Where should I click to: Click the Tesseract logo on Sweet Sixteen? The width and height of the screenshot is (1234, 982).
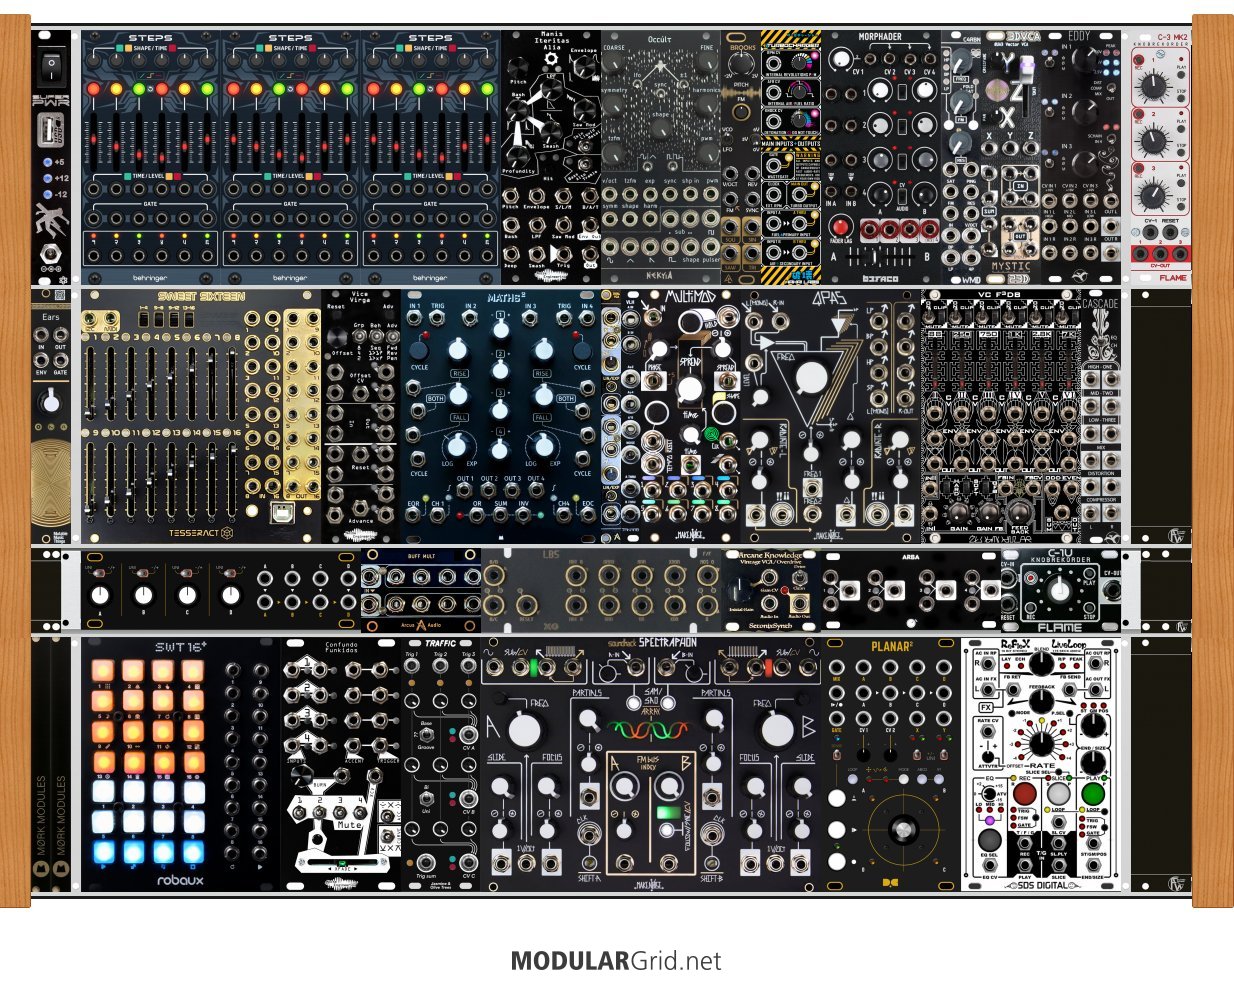point(201,533)
